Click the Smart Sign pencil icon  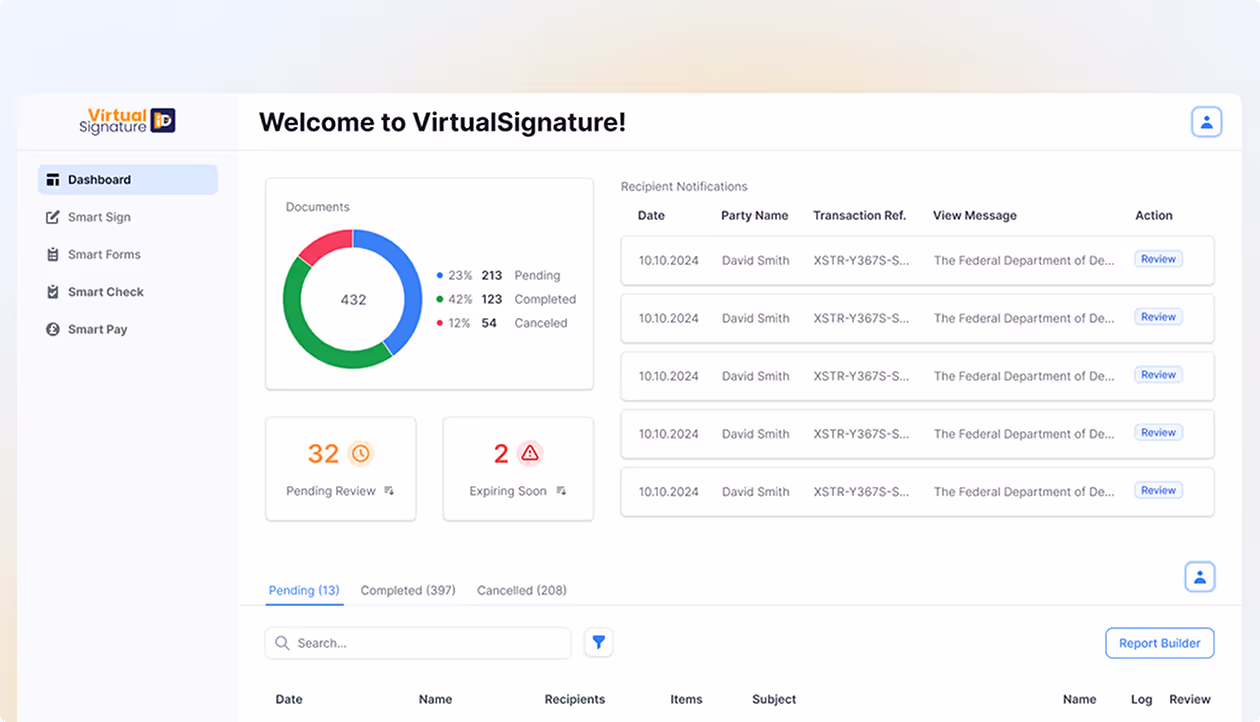[53, 217]
